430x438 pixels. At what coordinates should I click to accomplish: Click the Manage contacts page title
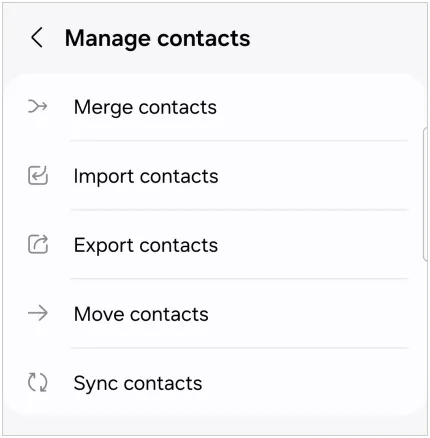(x=157, y=38)
